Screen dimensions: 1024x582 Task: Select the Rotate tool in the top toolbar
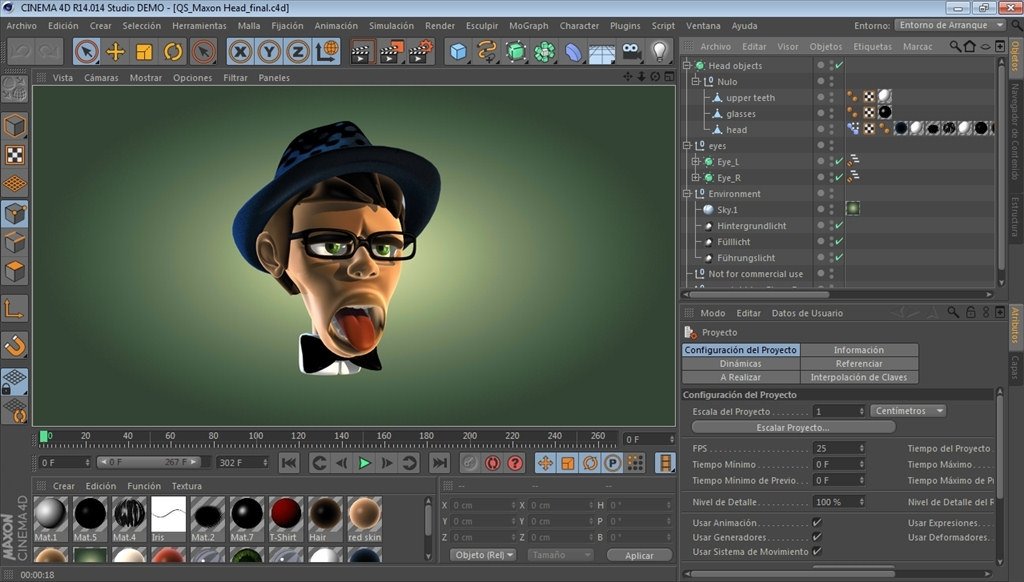(174, 51)
